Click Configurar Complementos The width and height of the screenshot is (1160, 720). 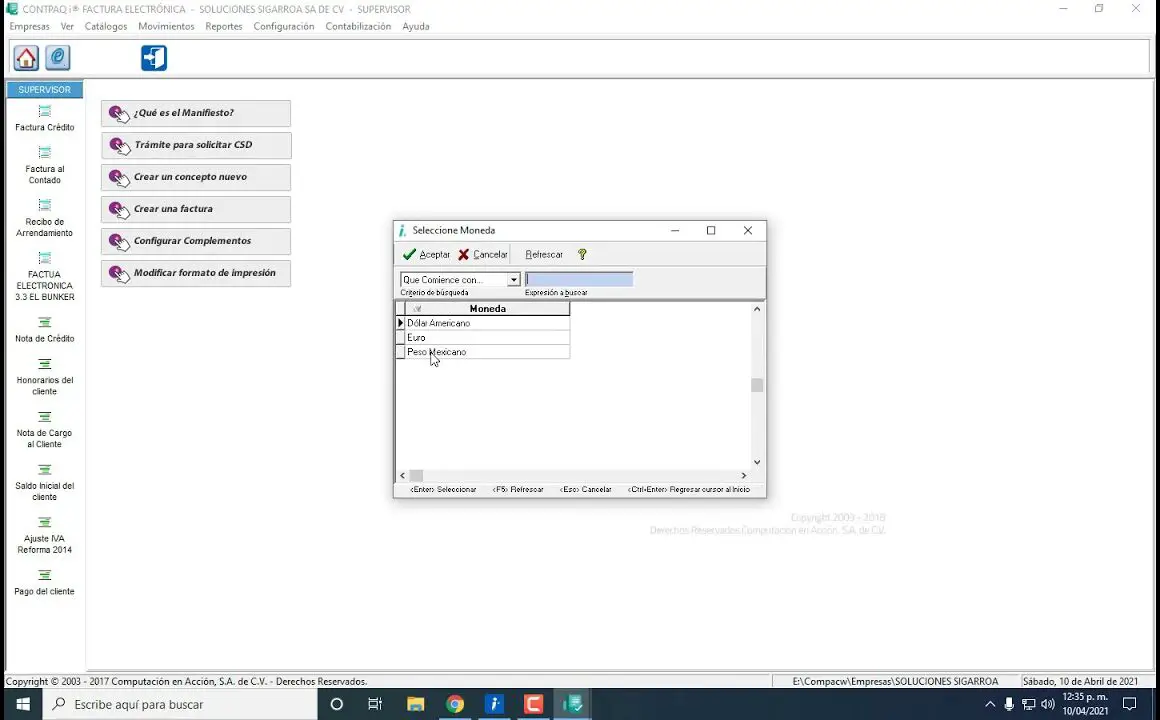tap(196, 241)
